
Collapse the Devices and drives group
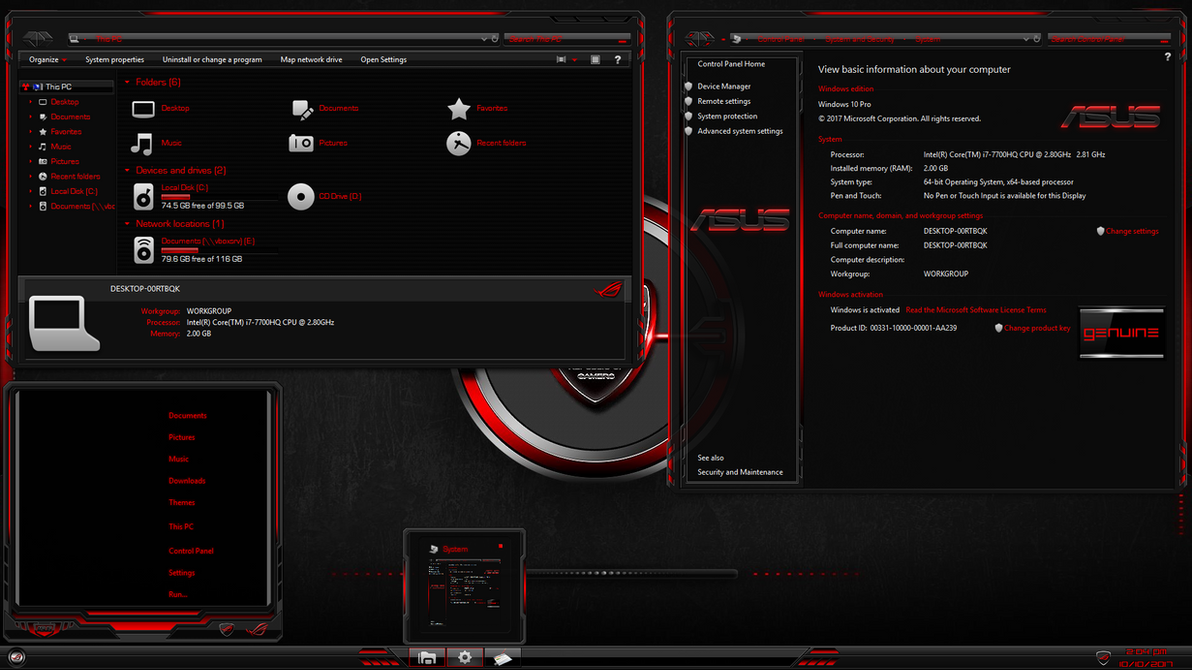127,171
